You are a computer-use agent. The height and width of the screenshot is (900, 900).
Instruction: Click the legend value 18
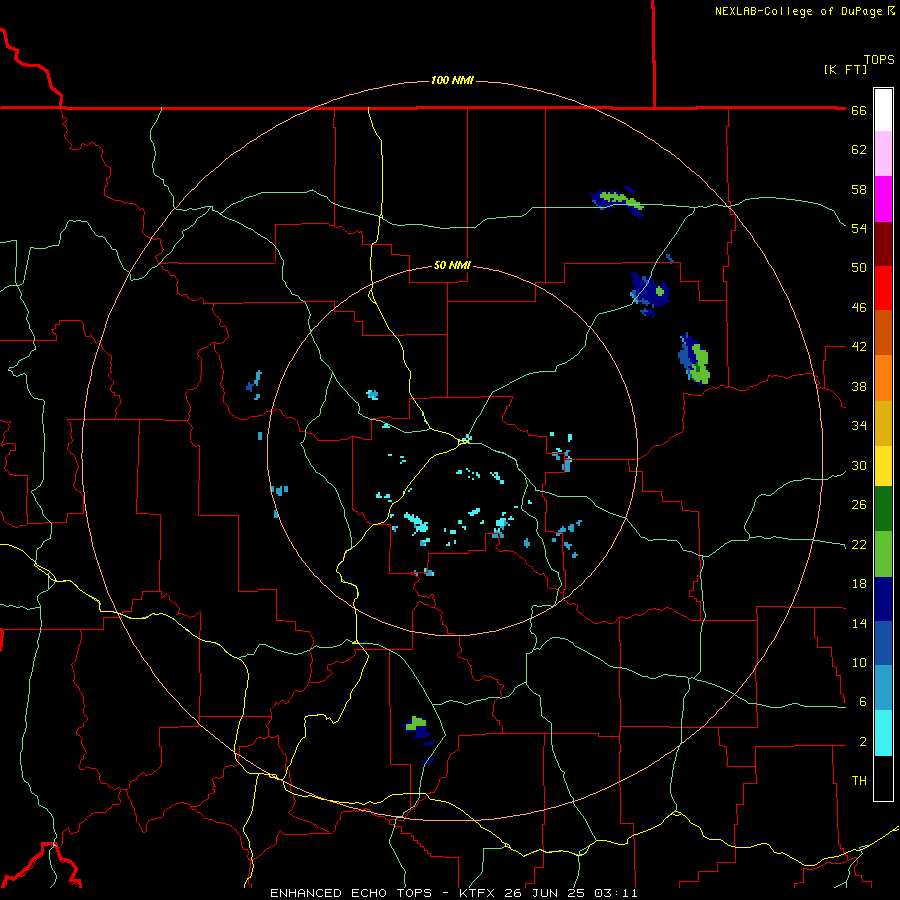tap(859, 584)
